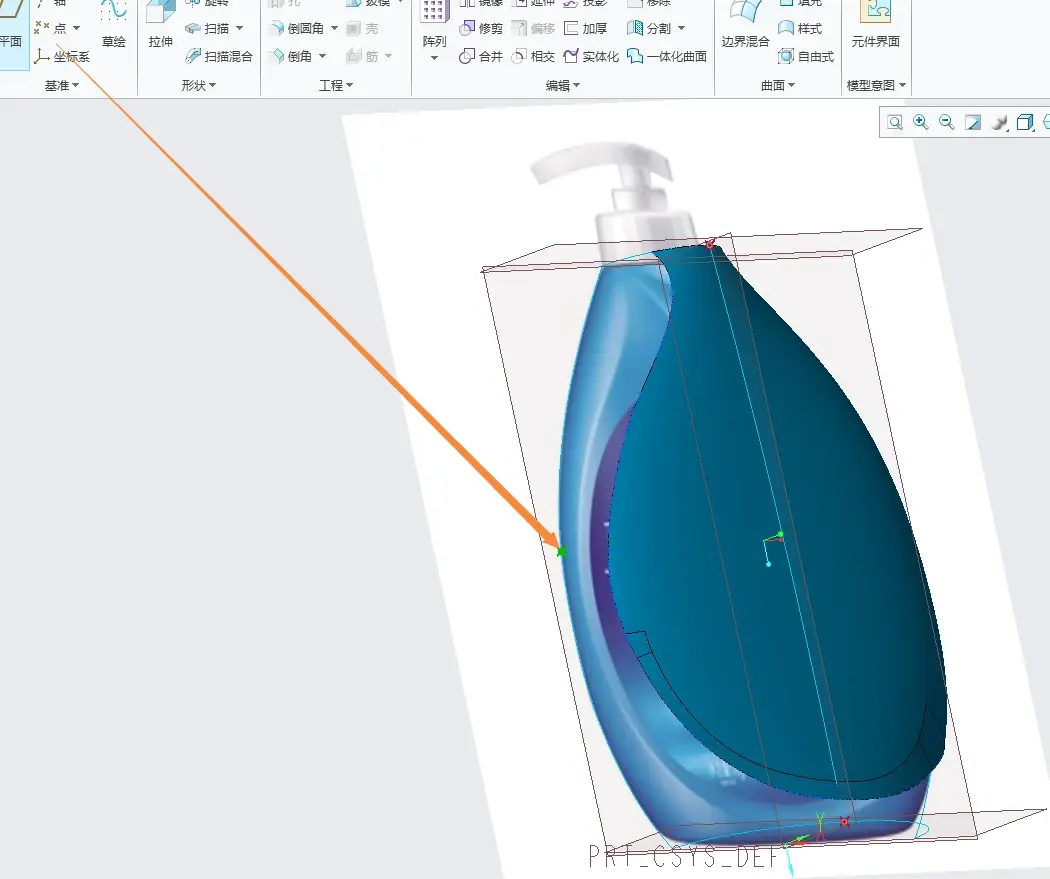Select the 拉伸 (Extrude) tool
The width and height of the screenshot is (1050, 879).
point(161,25)
